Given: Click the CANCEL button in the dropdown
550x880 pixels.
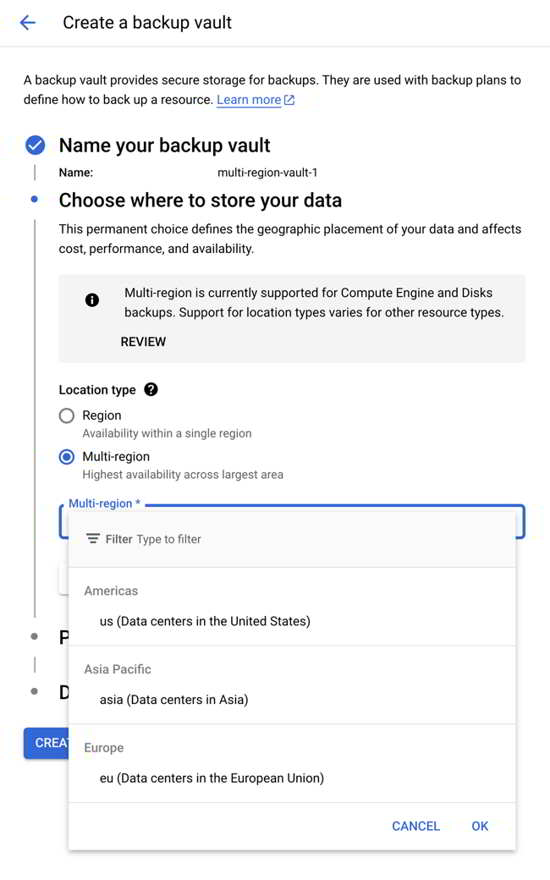Looking at the screenshot, I should pyautogui.click(x=416, y=826).
